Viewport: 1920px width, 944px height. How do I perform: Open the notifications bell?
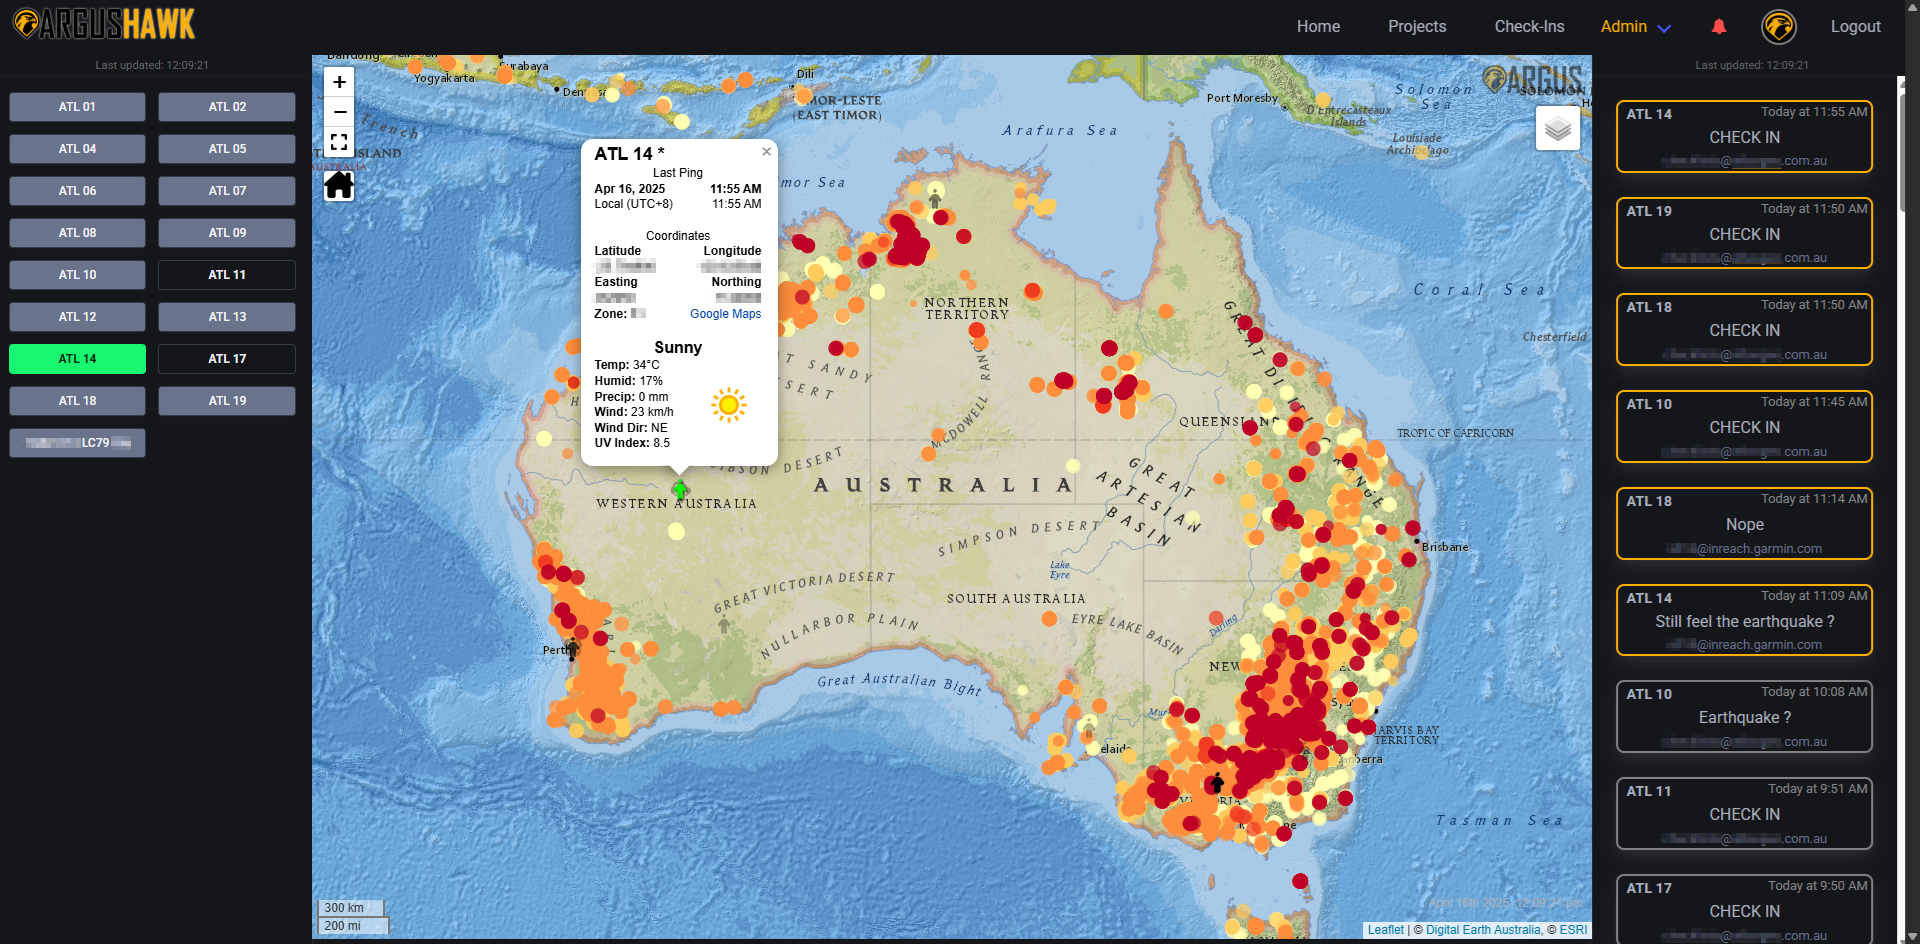pos(1718,27)
